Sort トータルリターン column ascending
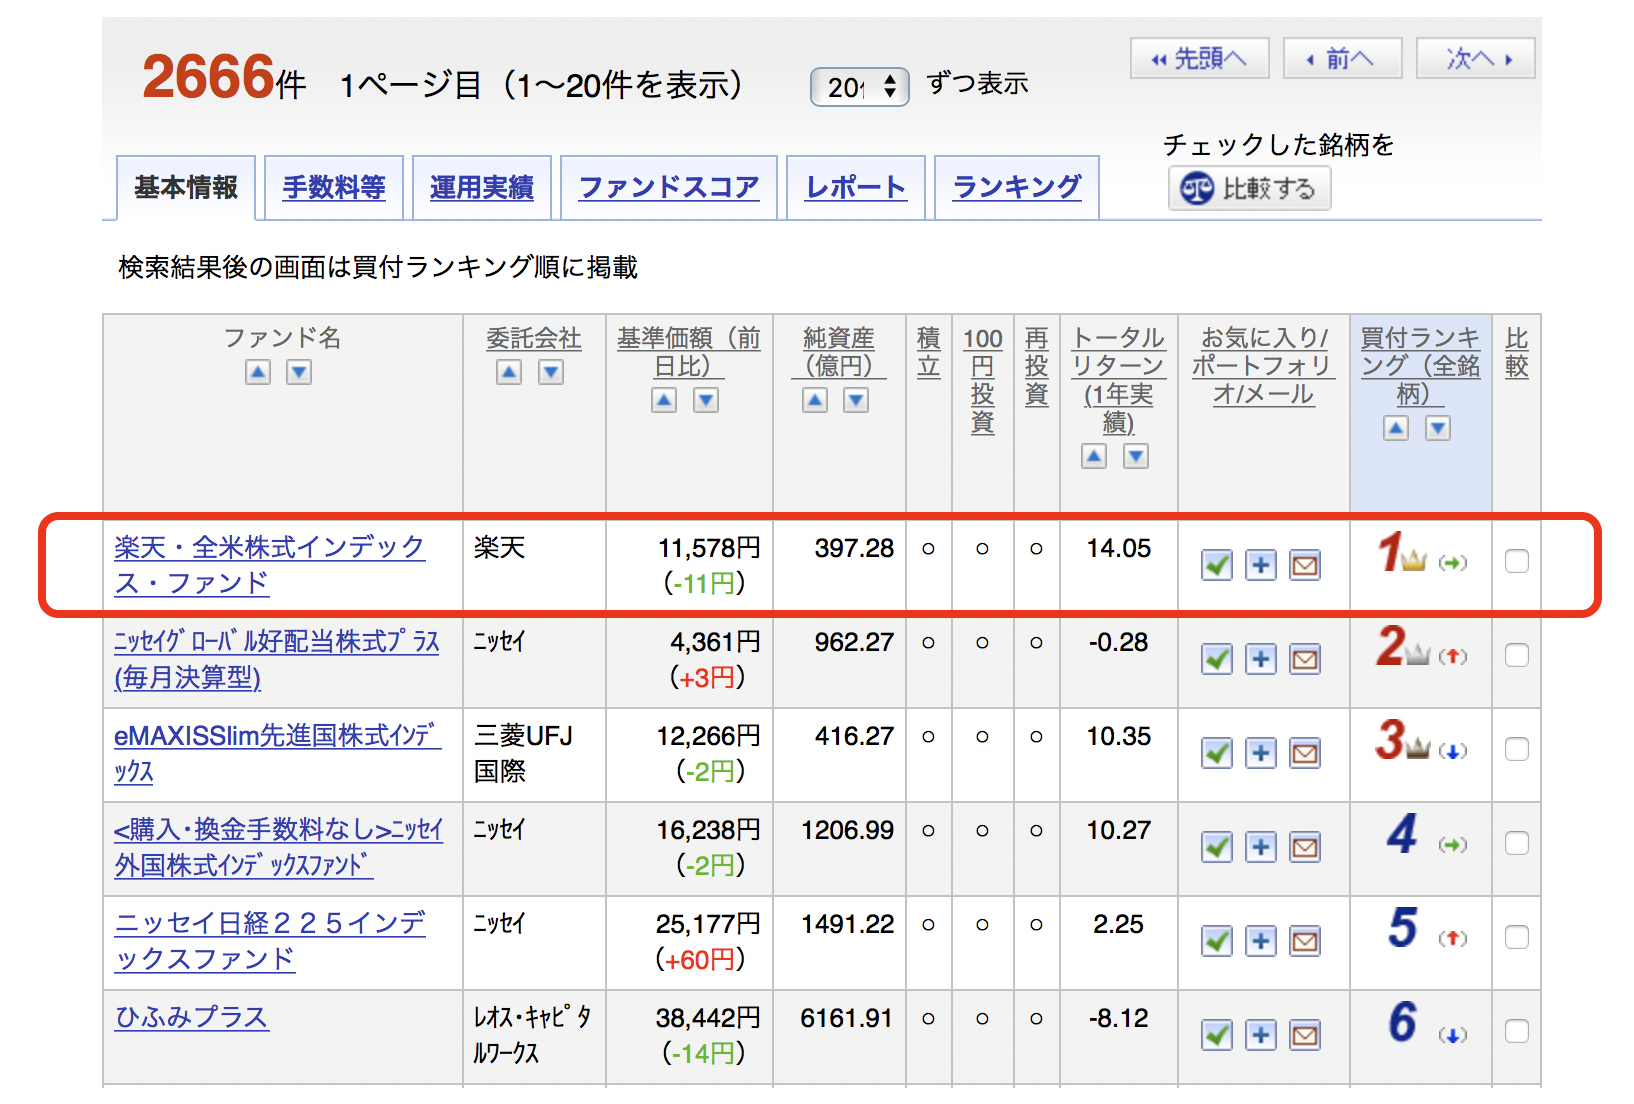Screen dimensions: 1634x1104 (x=1094, y=456)
